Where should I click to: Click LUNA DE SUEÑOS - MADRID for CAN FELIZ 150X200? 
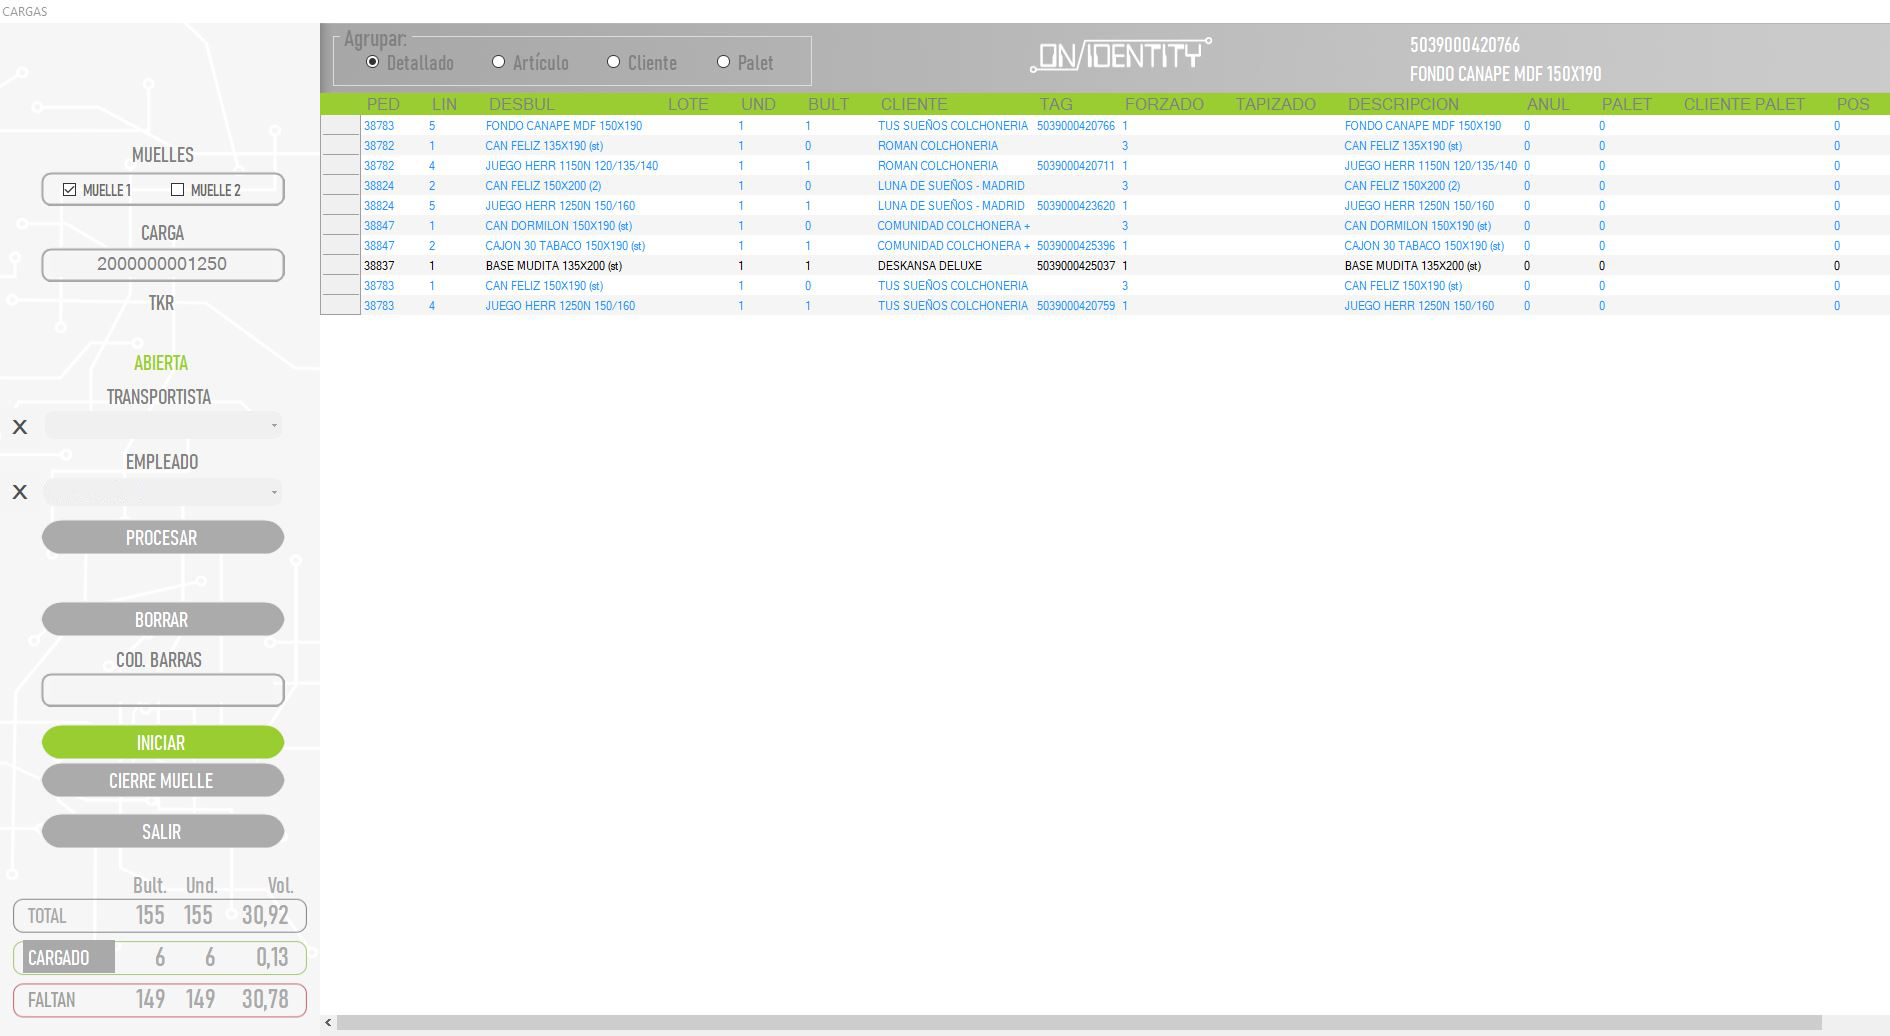coord(951,186)
